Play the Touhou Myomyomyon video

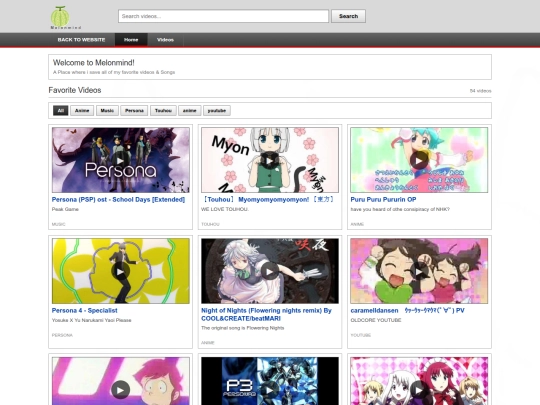click(x=270, y=160)
